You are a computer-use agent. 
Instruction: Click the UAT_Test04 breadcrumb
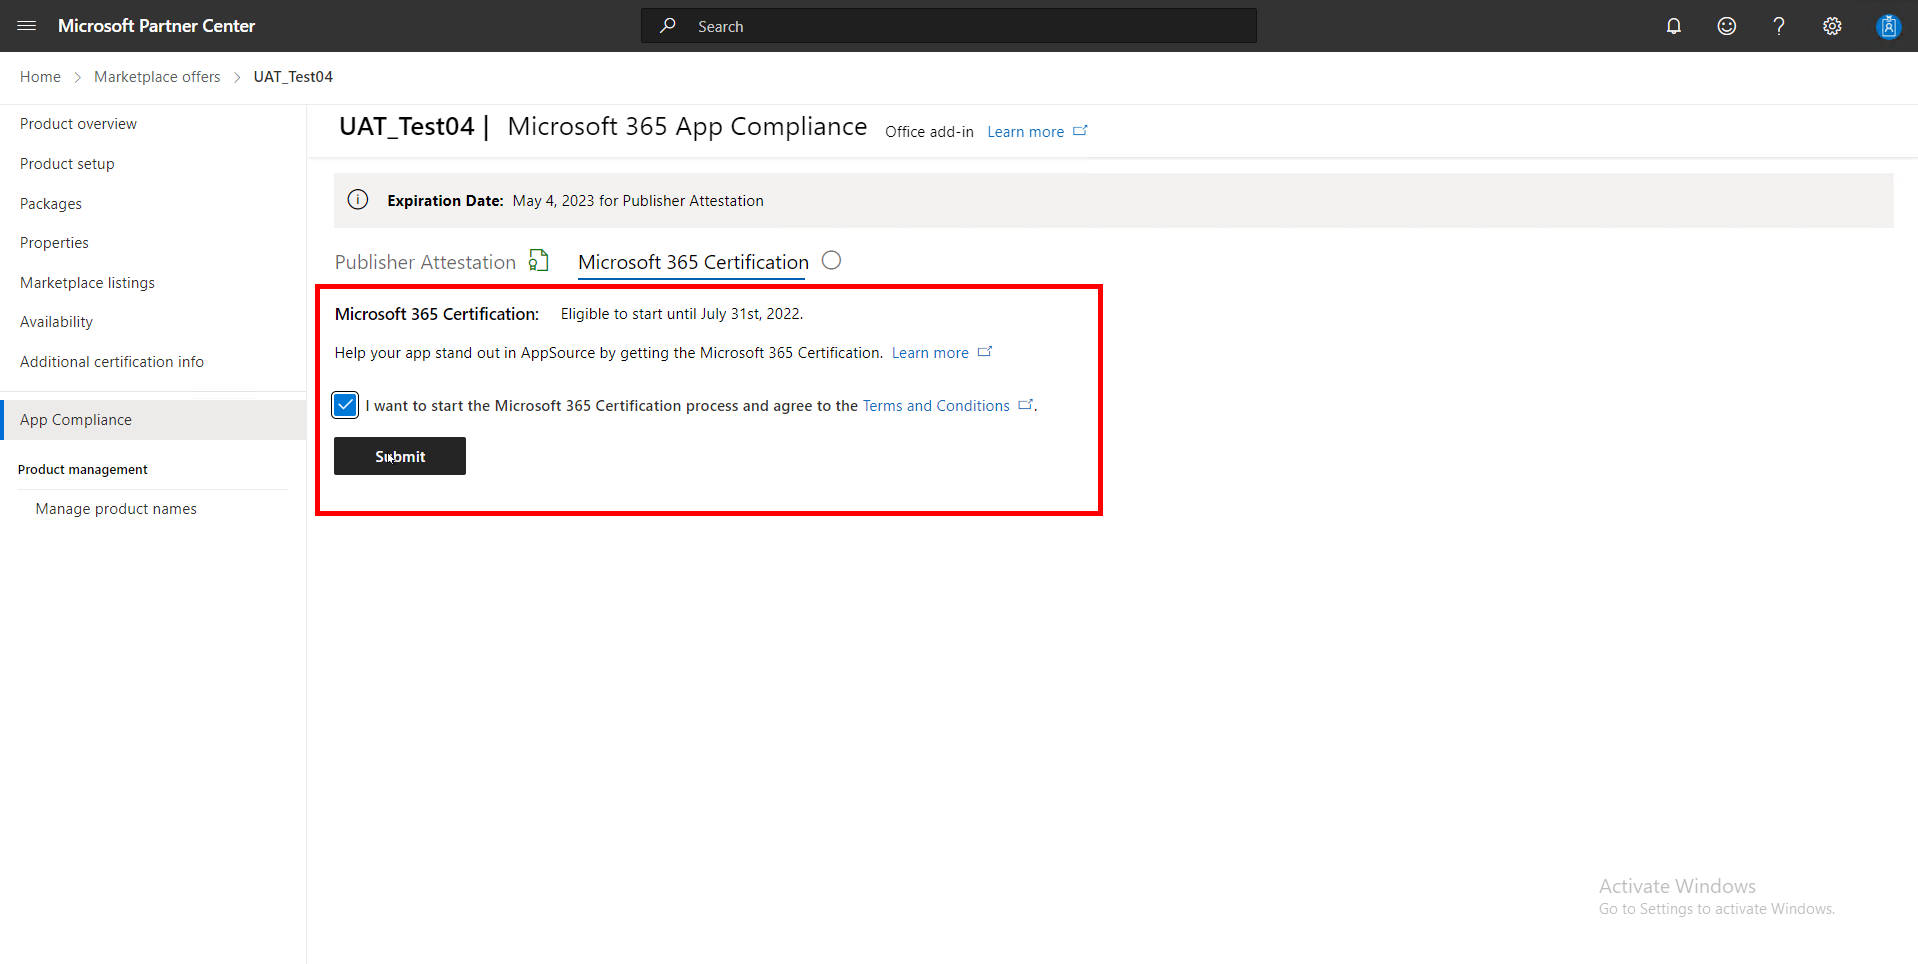293,77
